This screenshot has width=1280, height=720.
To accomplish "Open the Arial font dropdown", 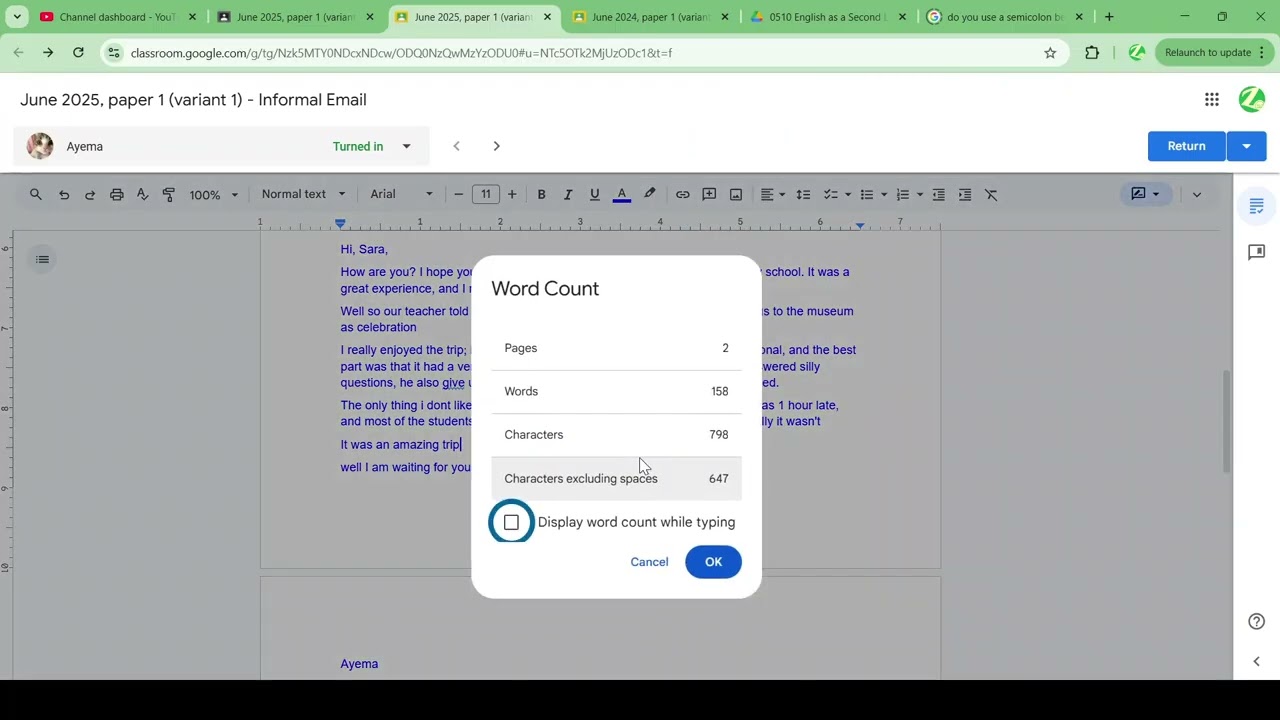I will (402, 194).
